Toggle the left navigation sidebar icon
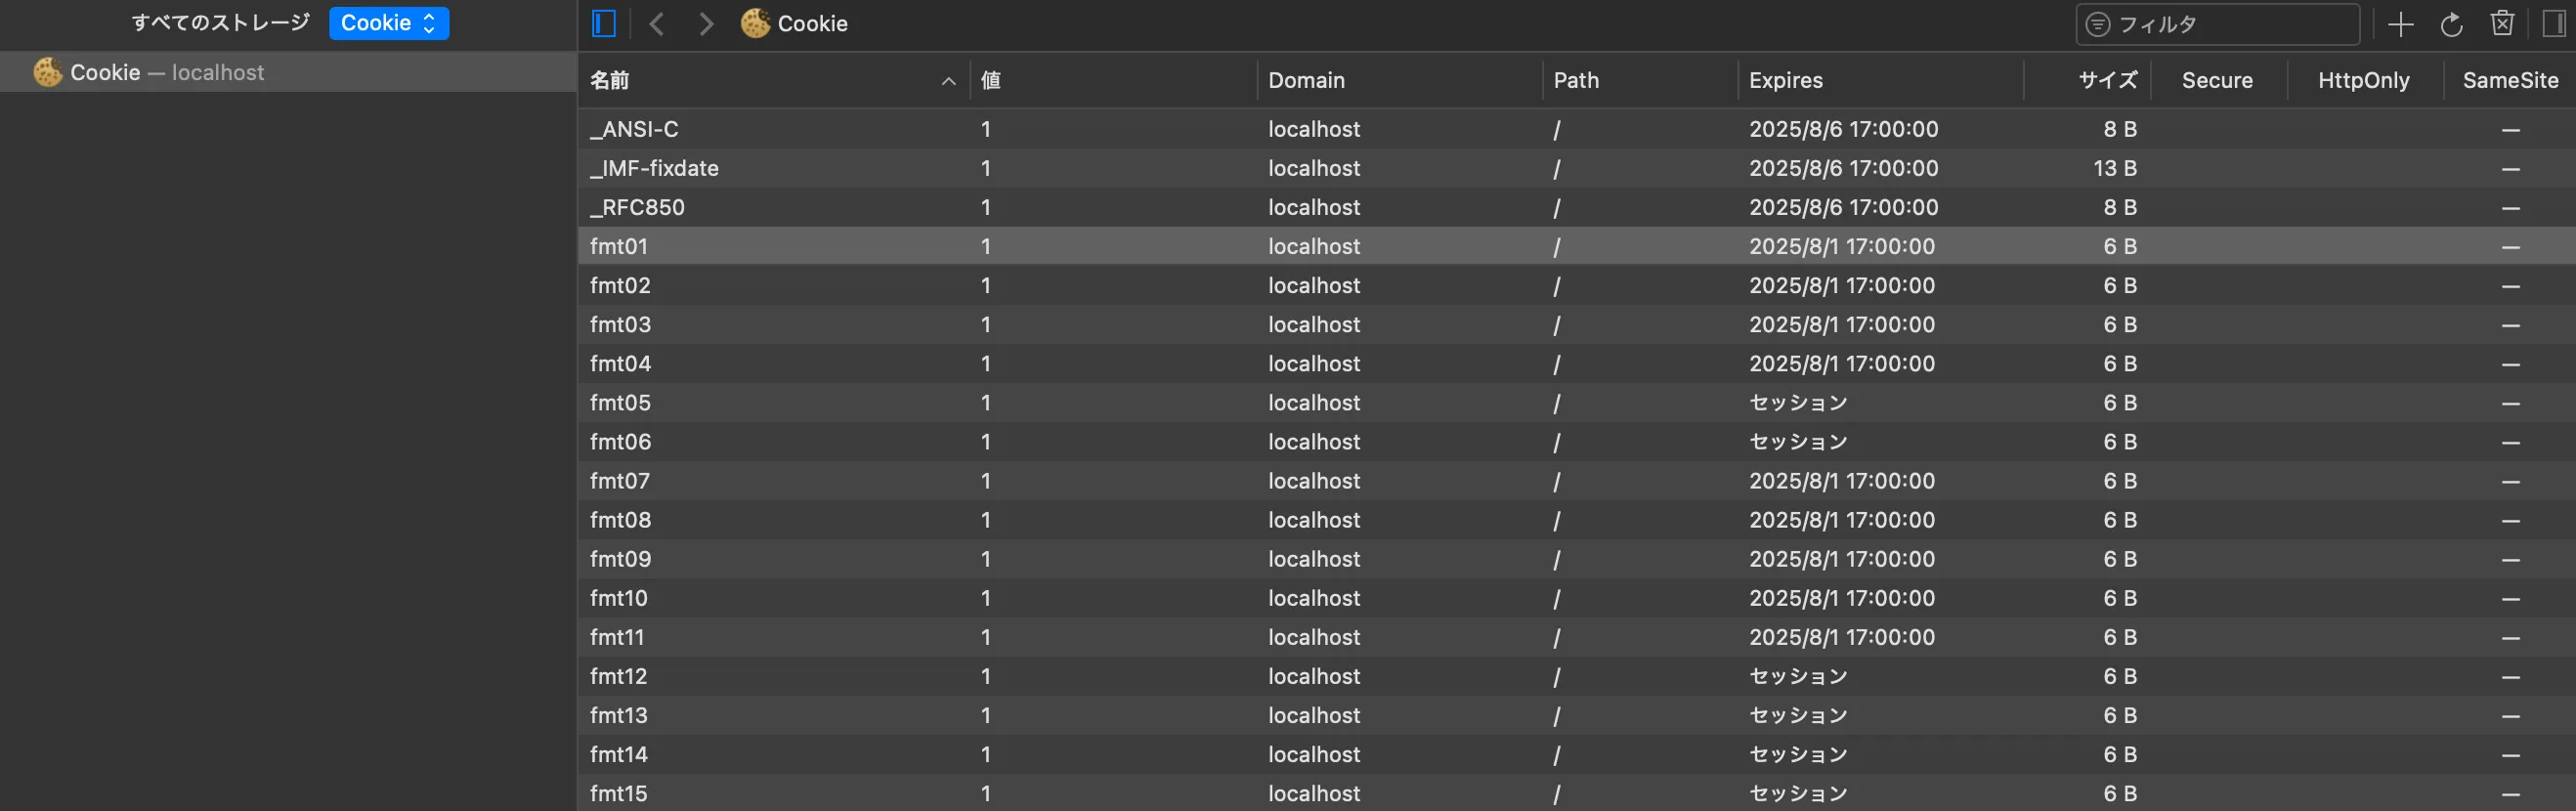This screenshot has height=811, width=2576. point(604,24)
